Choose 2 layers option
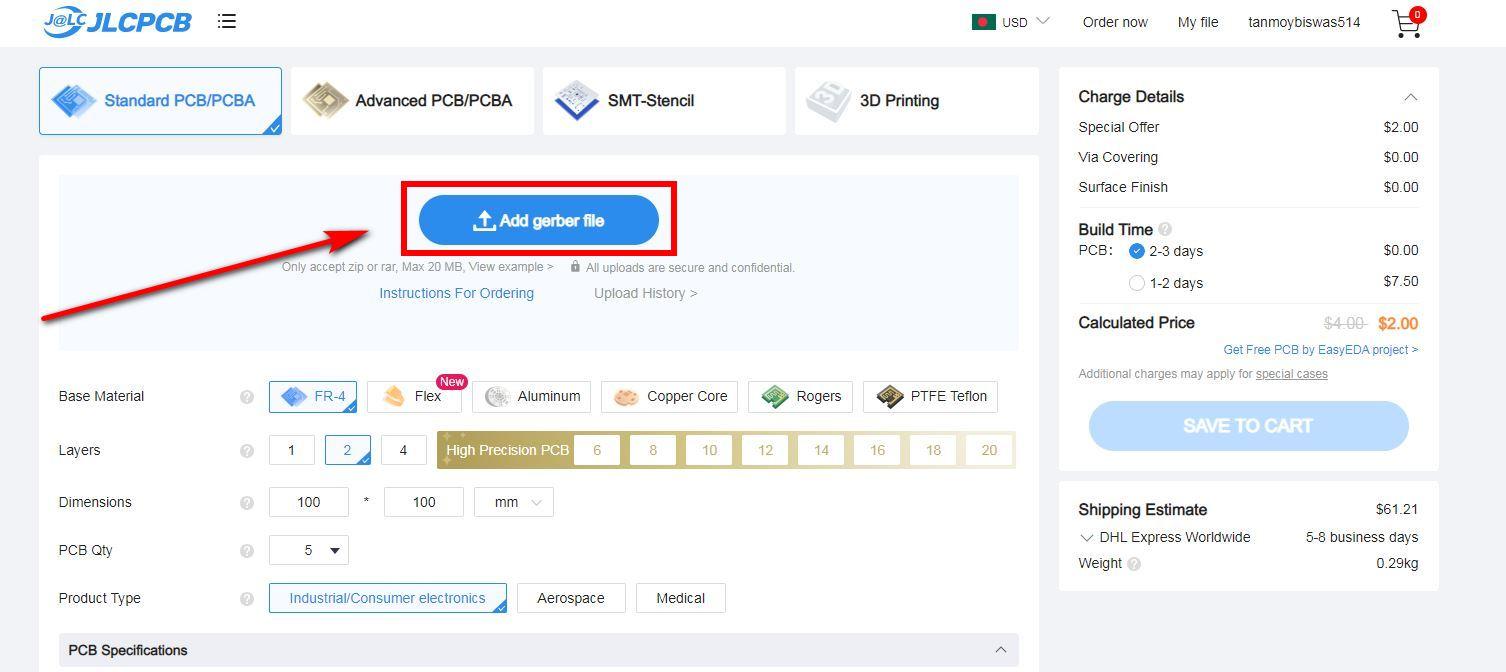This screenshot has width=1506, height=672. (x=348, y=450)
